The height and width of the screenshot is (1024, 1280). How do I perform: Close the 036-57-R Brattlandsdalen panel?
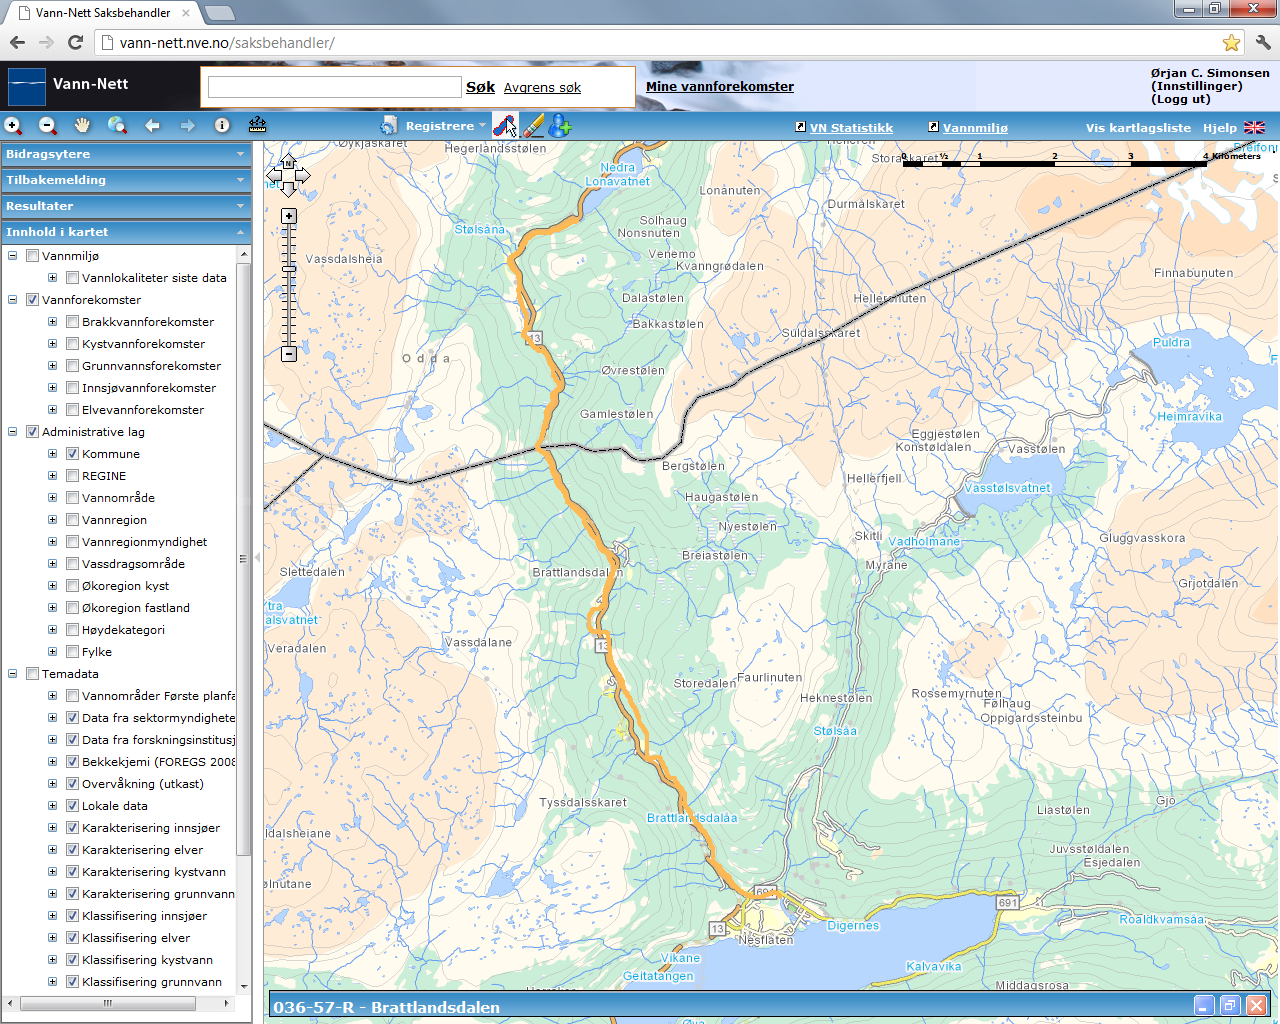pyautogui.click(x=1256, y=1006)
